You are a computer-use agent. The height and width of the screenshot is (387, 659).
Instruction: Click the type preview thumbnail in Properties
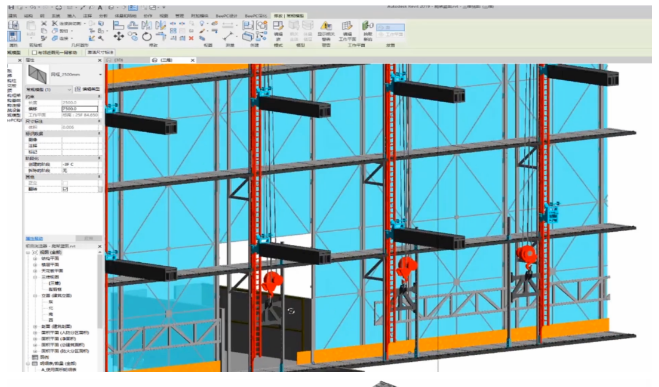37,75
